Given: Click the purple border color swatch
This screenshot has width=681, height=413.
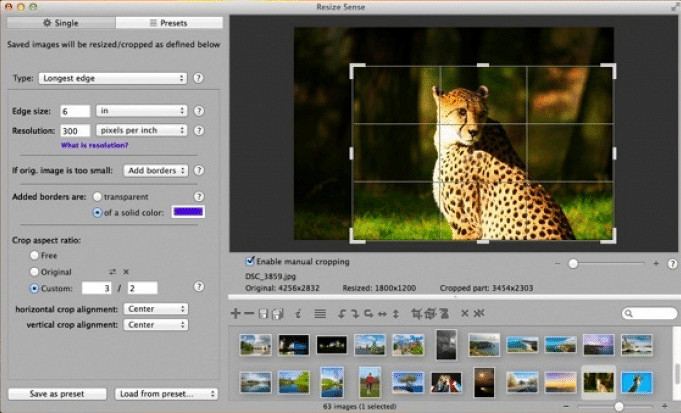Looking at the screenshot, I should point(187,212).
